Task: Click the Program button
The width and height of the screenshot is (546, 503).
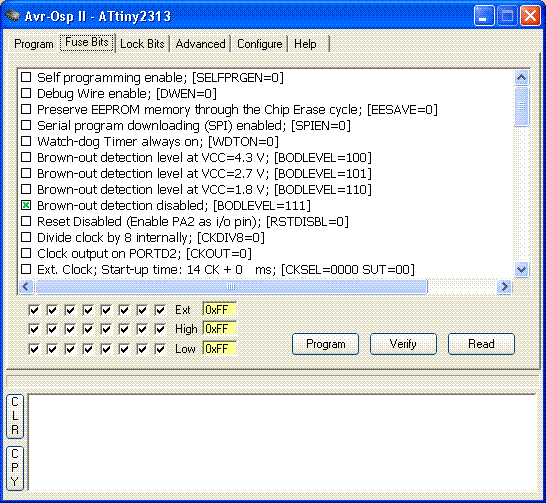Action: click(x=325, y=344)
